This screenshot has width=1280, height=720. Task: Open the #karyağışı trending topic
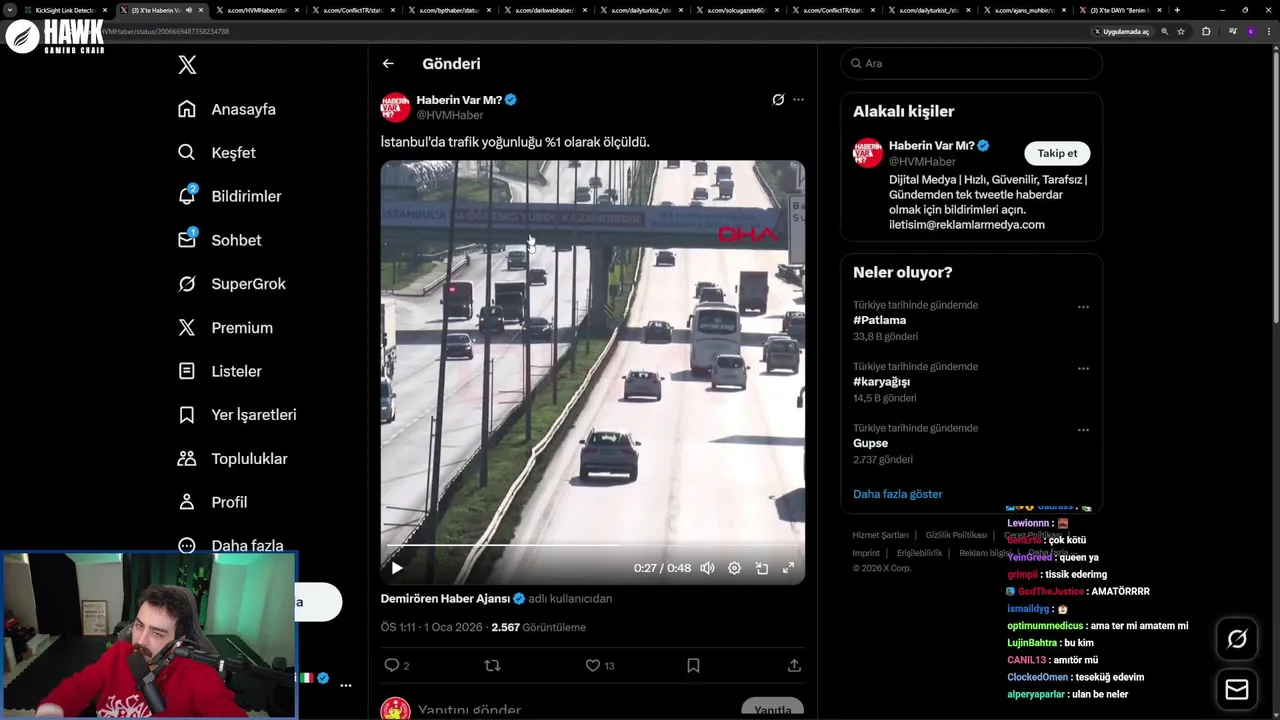(x=881, y=382)
